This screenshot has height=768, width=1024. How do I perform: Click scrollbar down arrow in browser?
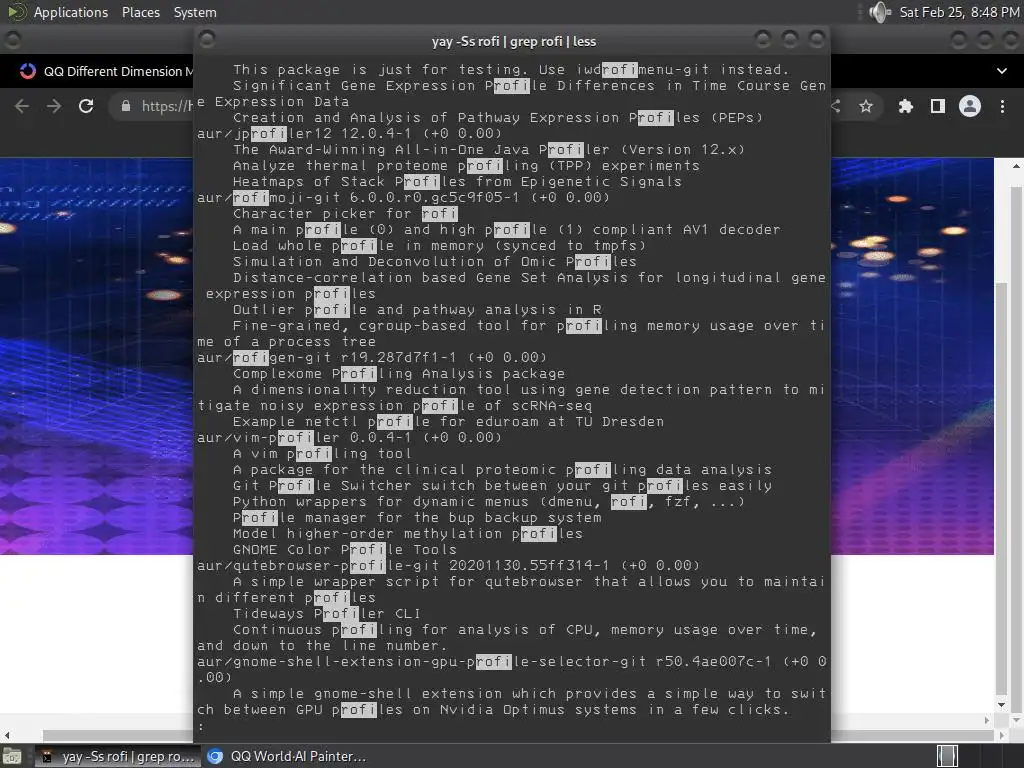(1002, 705)
